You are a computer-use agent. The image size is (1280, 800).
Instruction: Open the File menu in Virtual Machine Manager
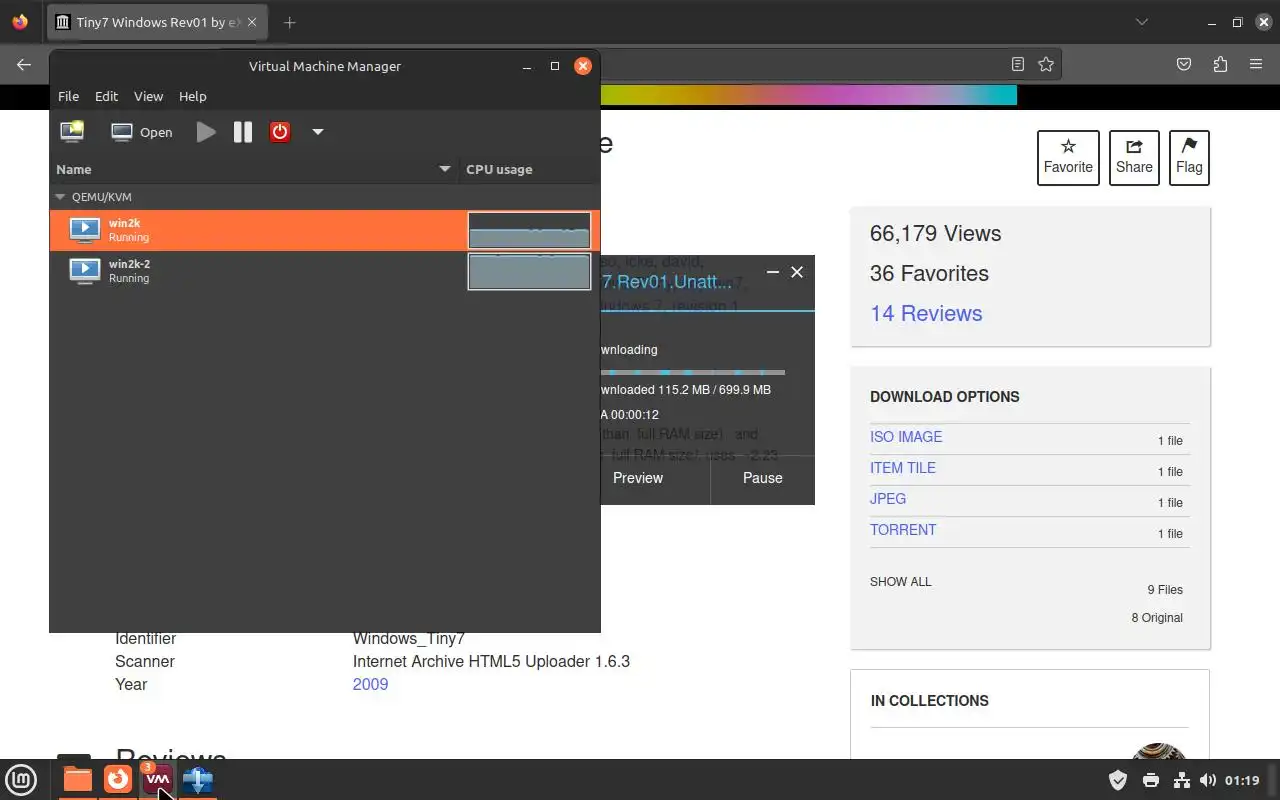pyautogui.click(x=68, y=96)
